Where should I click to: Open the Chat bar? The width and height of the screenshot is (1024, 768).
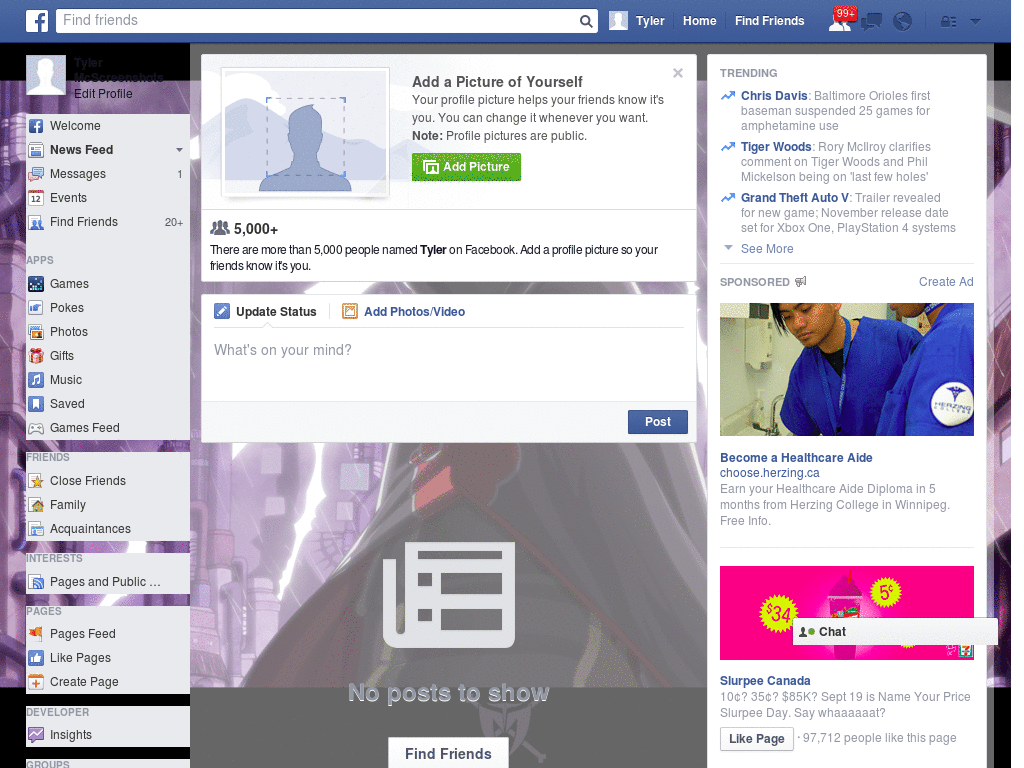[895, 632]
